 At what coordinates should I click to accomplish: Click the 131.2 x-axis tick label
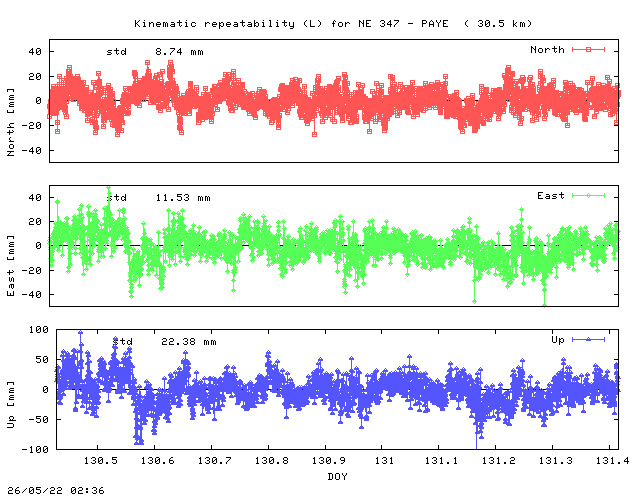point(499,461)
